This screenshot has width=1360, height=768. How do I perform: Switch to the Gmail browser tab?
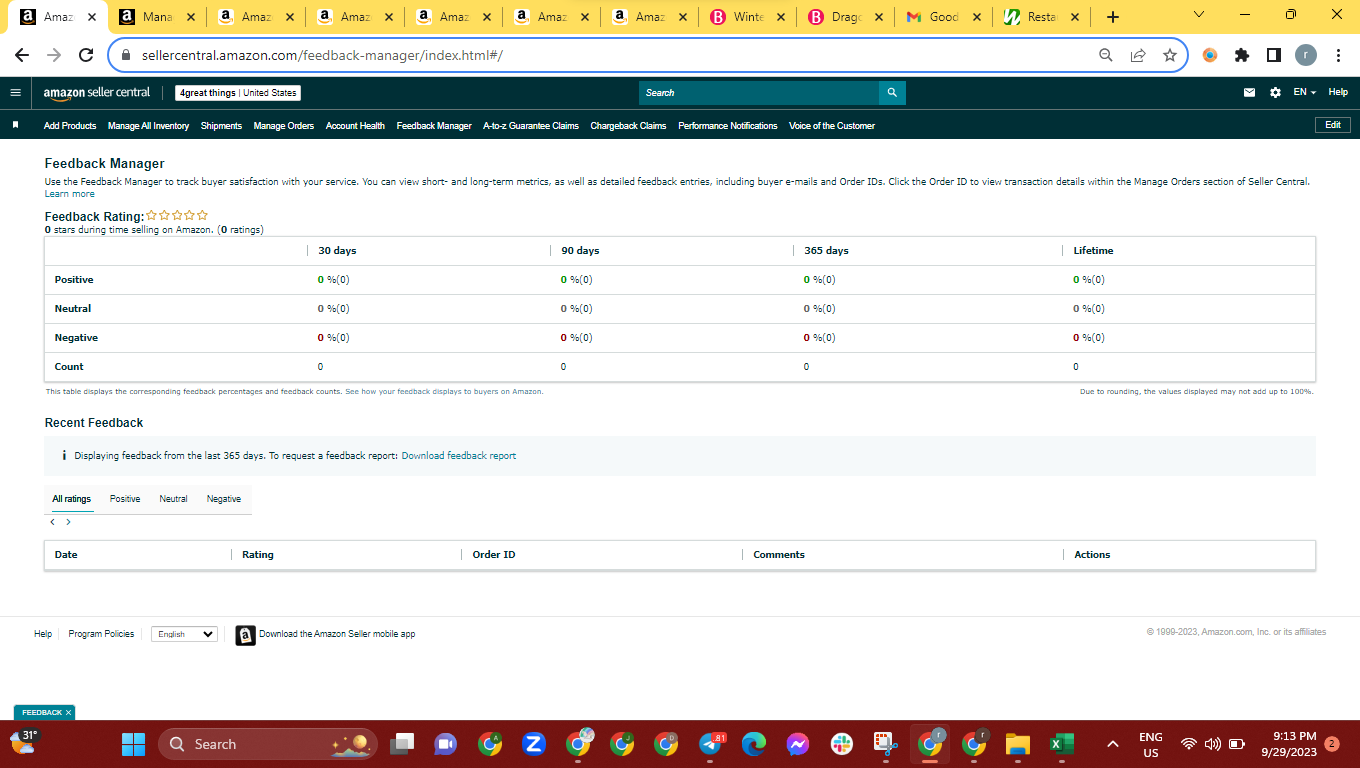click(944, 17)
